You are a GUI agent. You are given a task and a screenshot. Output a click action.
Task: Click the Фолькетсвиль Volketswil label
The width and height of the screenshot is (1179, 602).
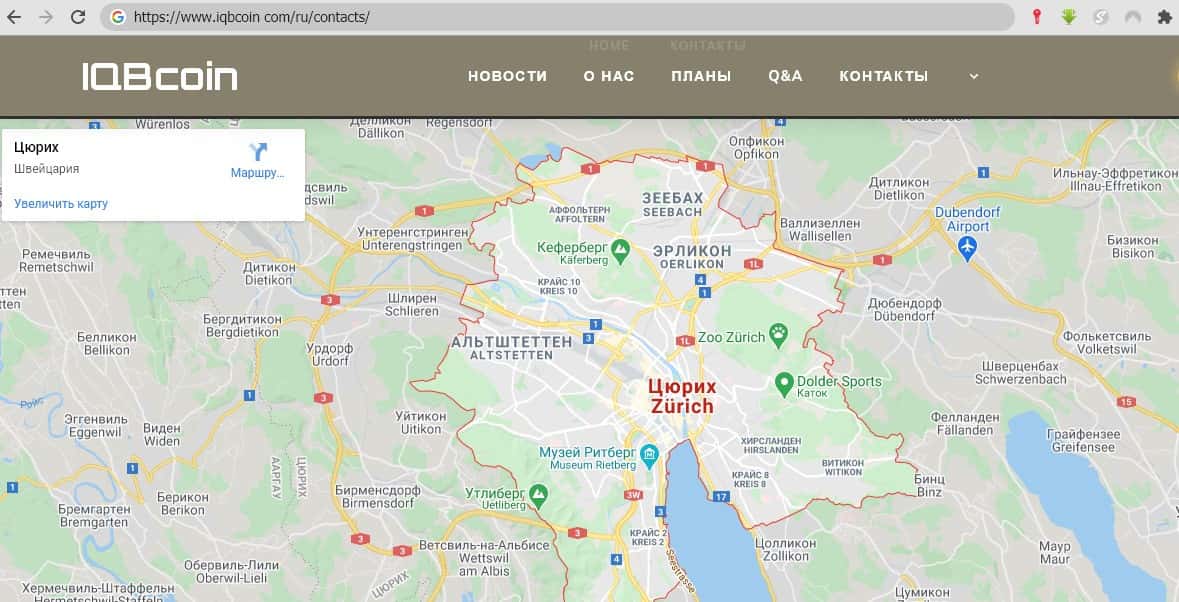pos(1107,343)
